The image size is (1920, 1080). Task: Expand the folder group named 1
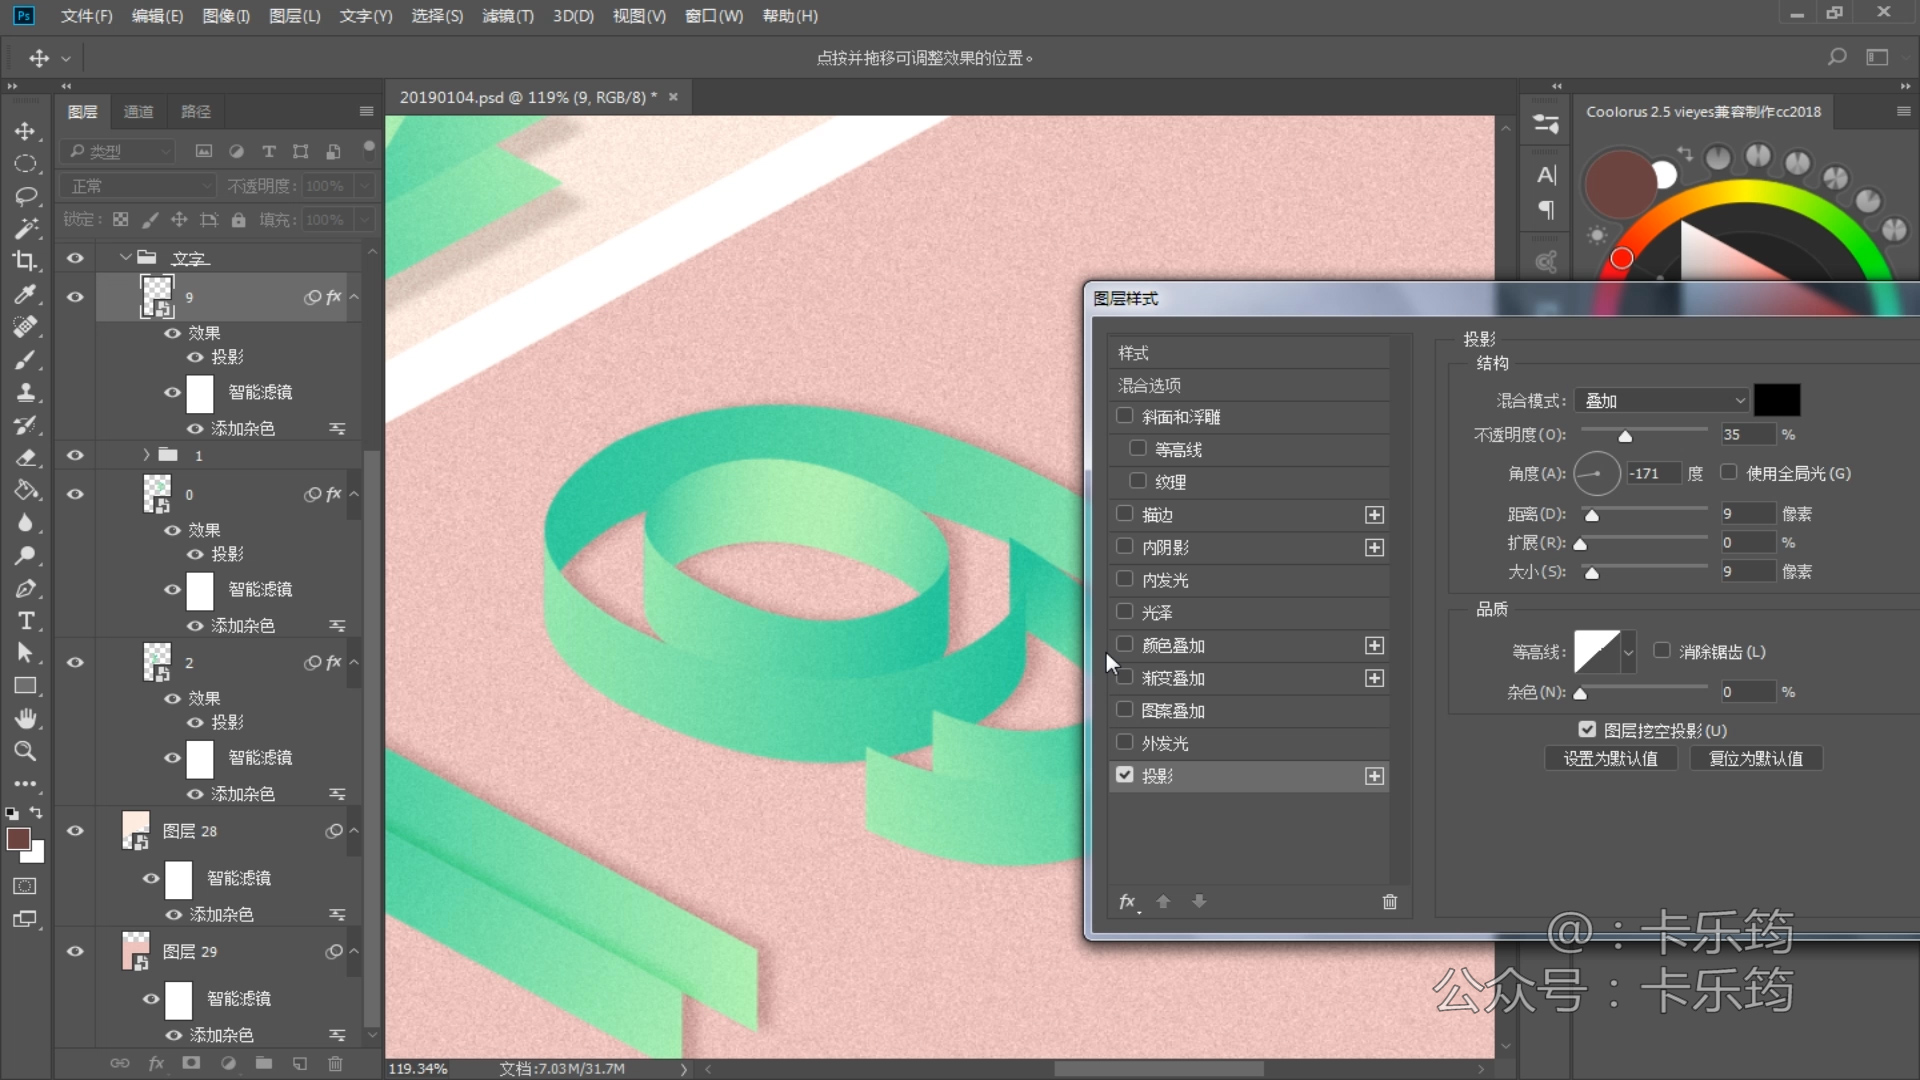point(146,456)
